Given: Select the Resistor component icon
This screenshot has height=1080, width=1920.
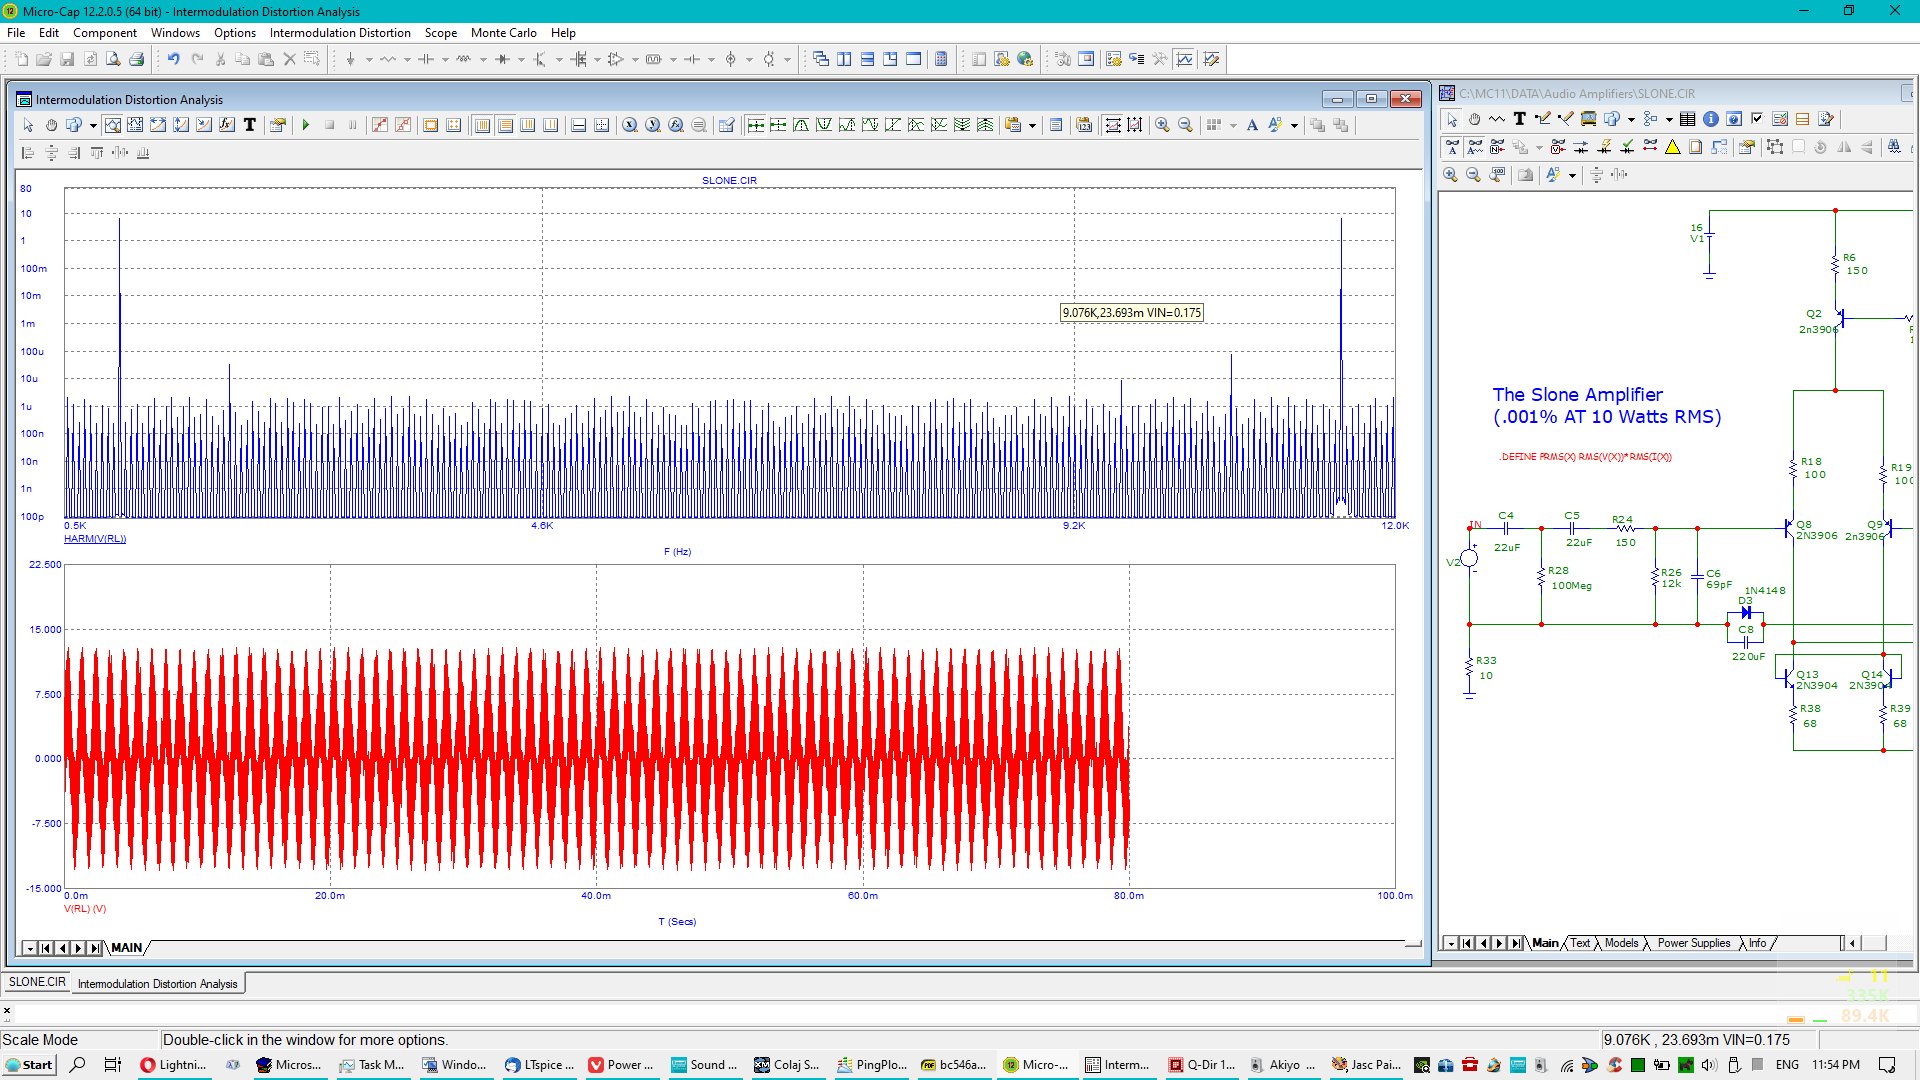Looking at the screenshot, I should 388,59.
